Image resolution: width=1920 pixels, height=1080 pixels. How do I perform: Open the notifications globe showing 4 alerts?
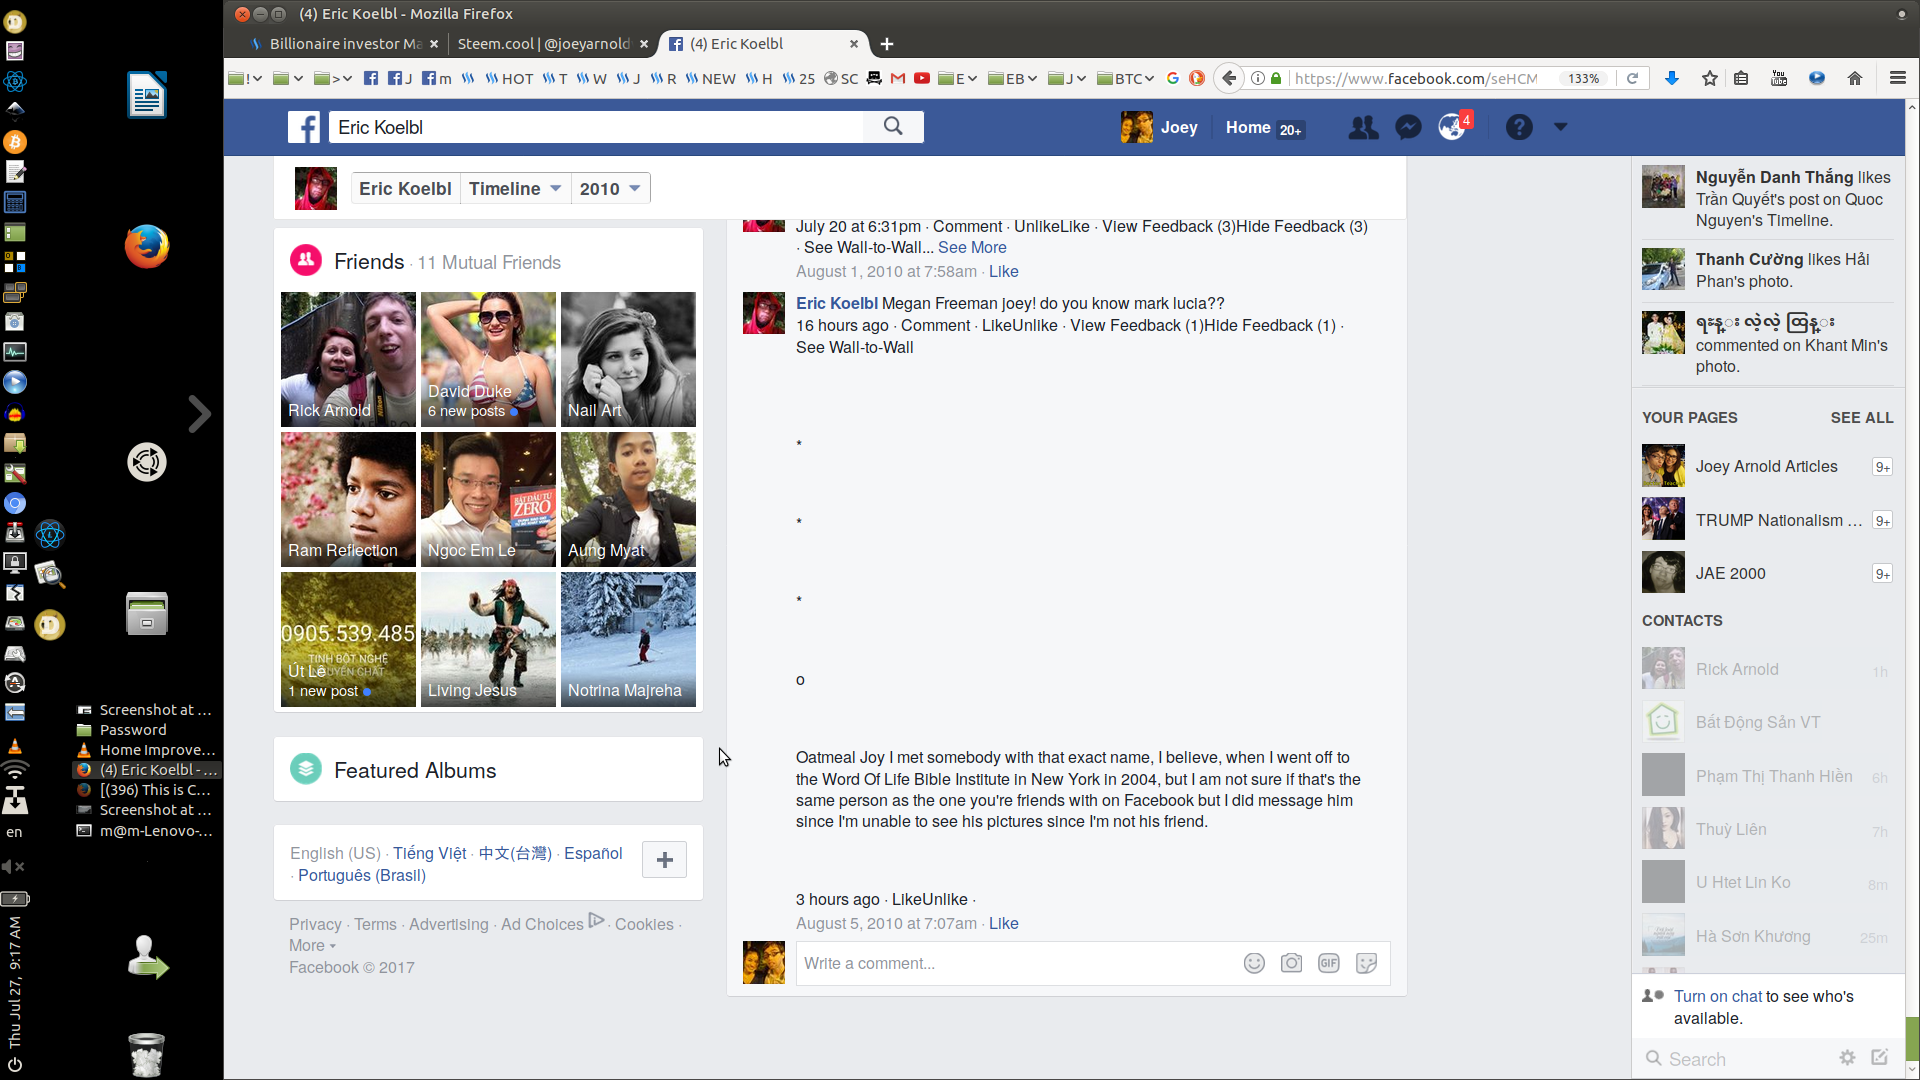click(1452, 127)
